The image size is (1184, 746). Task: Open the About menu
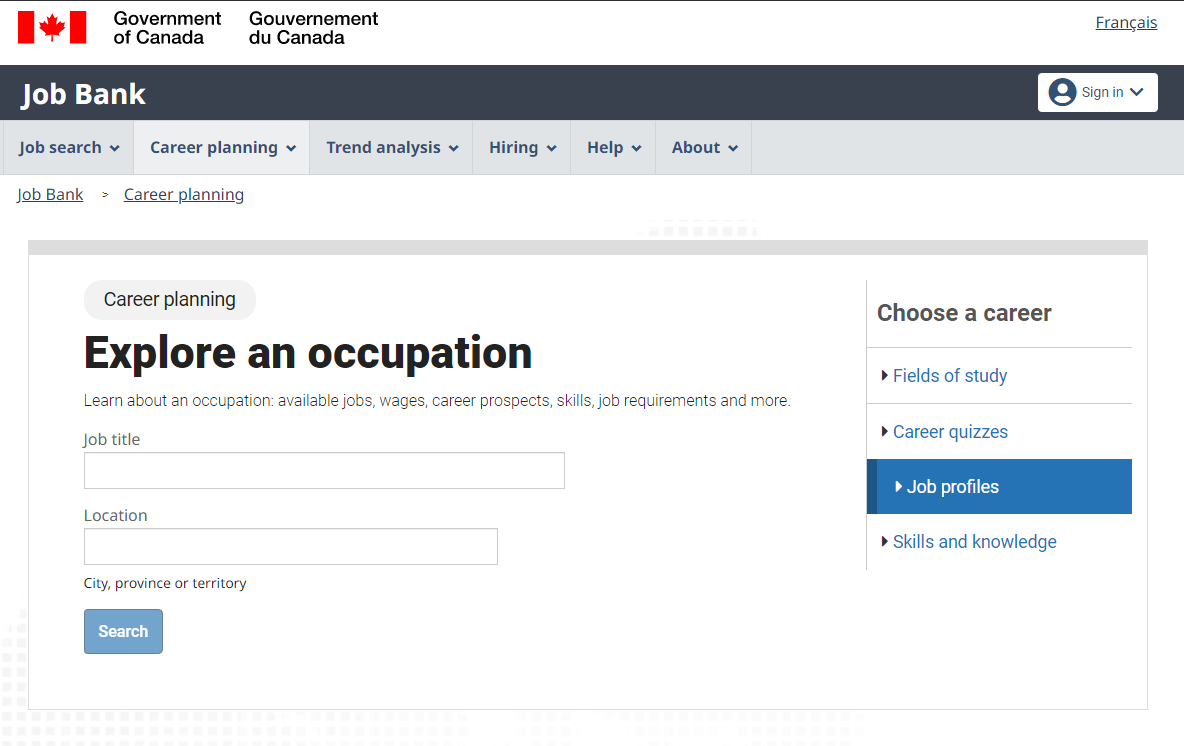[704, 147]
